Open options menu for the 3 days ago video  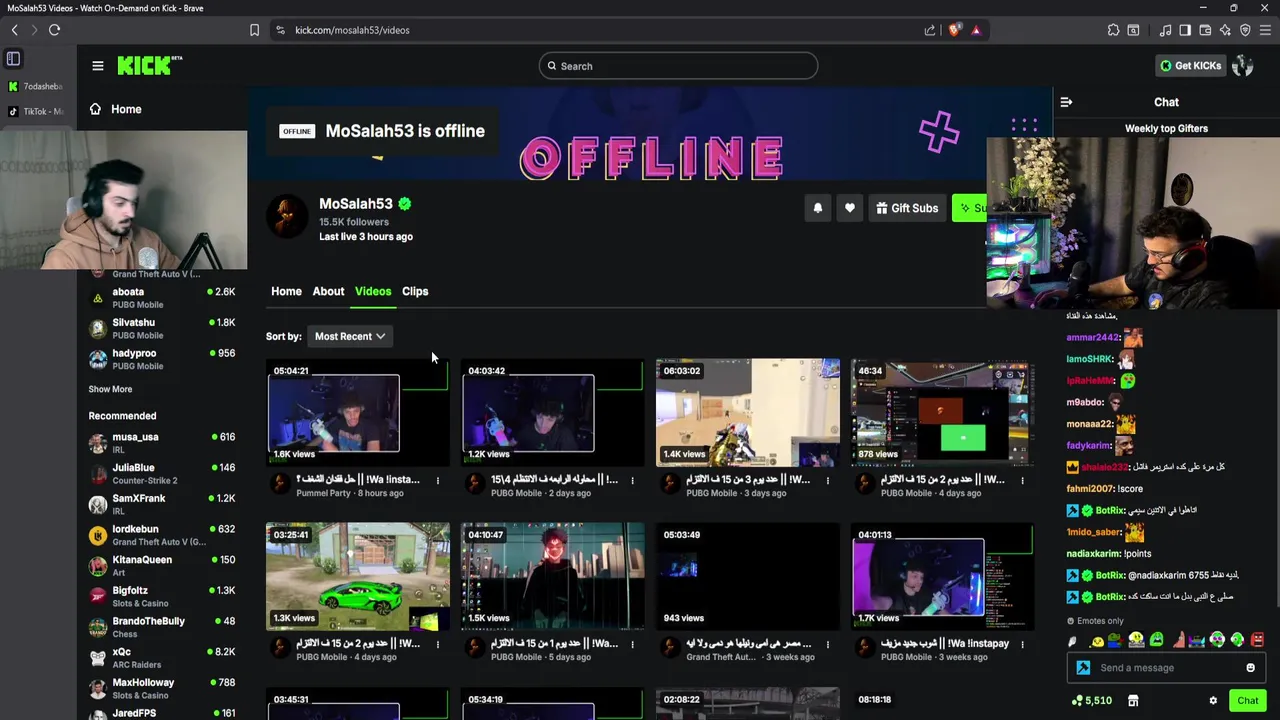(x=827, y=480)
